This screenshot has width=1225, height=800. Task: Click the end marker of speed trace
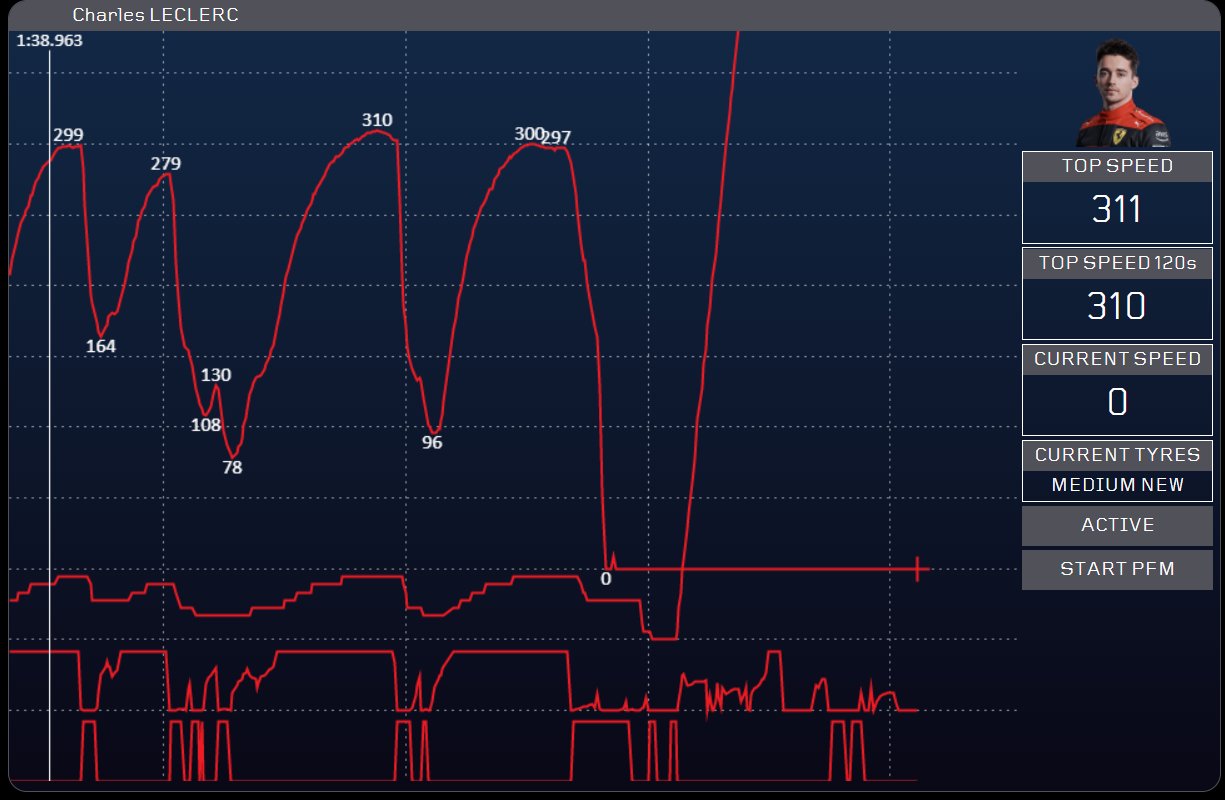click(x=917, y=569)
